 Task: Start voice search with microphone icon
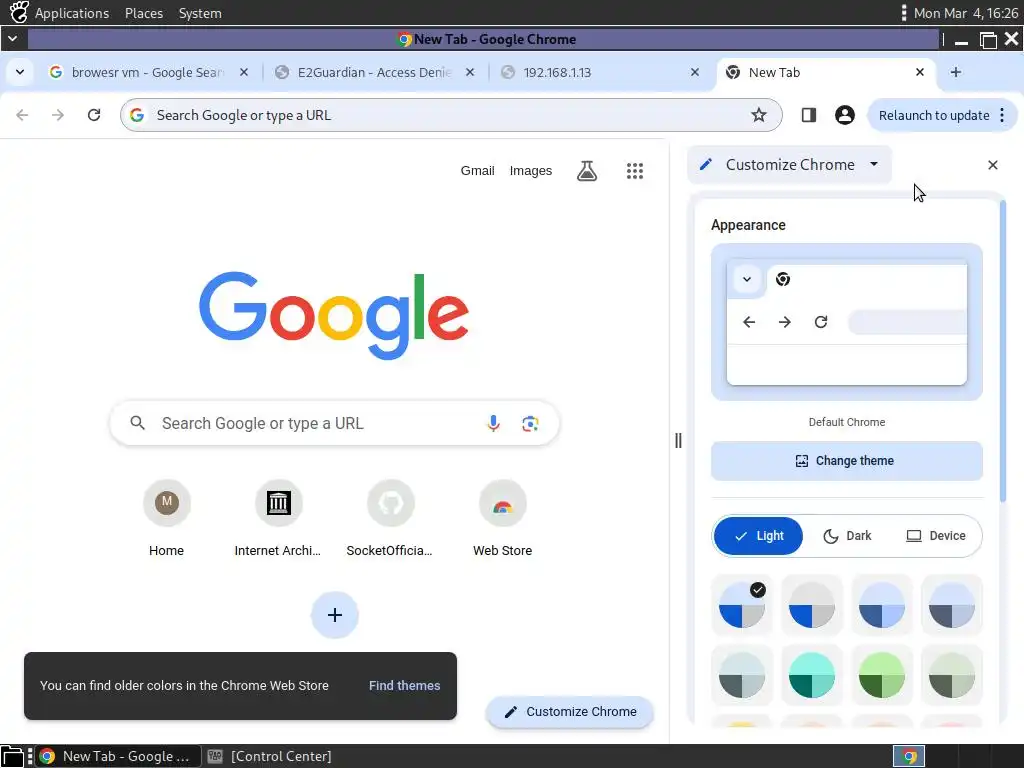point(493,423)
